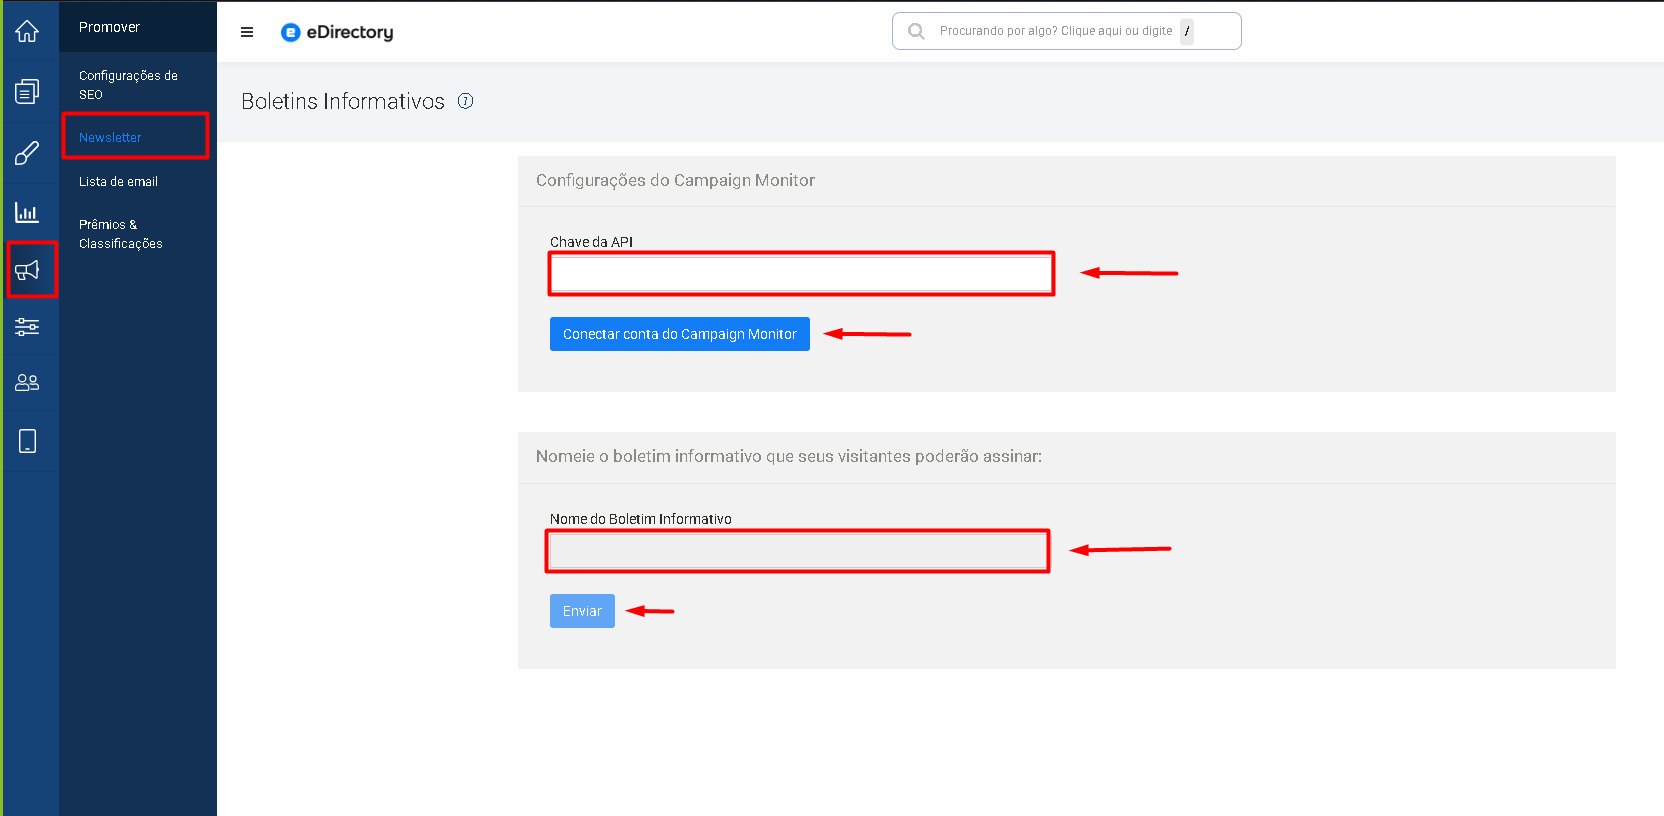Focus the search box Procurando por algo
The image size is (1664, 816).
tap(1067, 31)
